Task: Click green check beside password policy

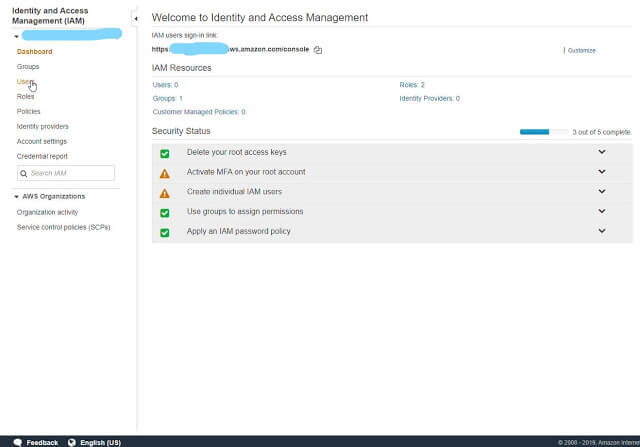Action: point(165,232)
